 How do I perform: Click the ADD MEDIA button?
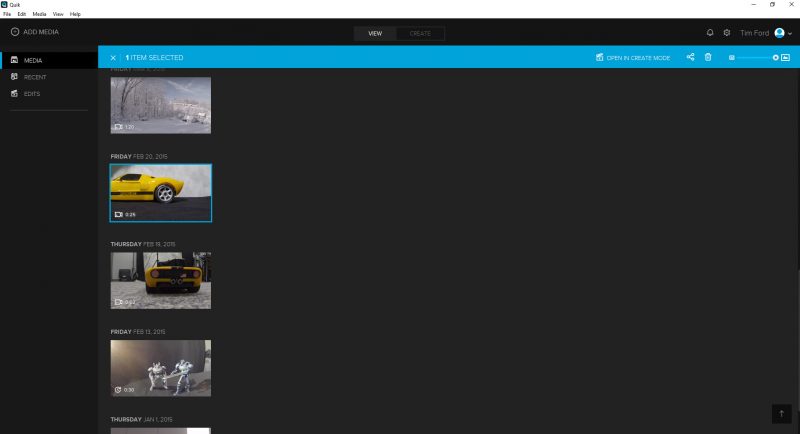(x=35, y=33)
